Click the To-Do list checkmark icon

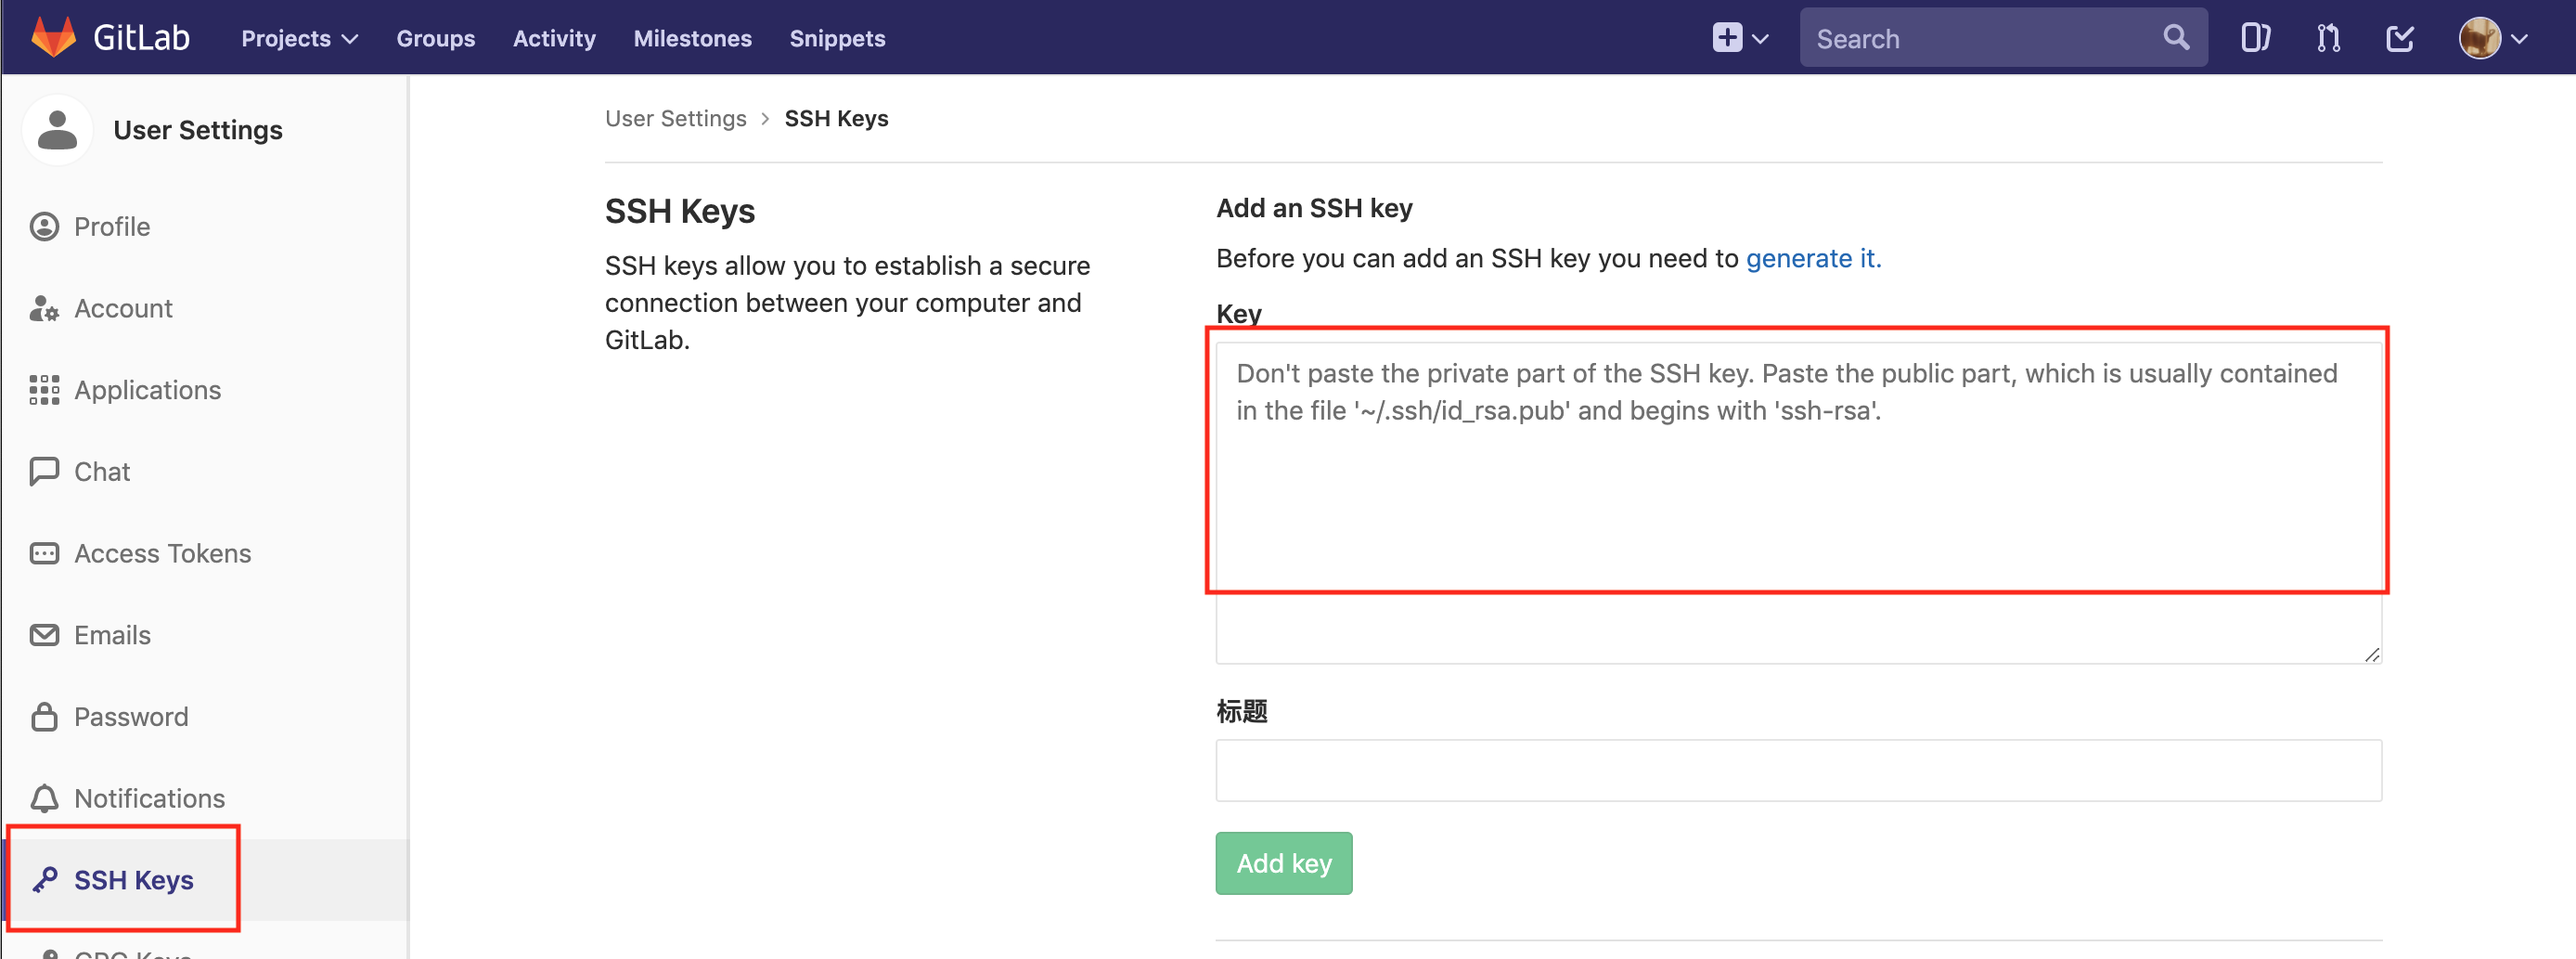point(2400,37)
